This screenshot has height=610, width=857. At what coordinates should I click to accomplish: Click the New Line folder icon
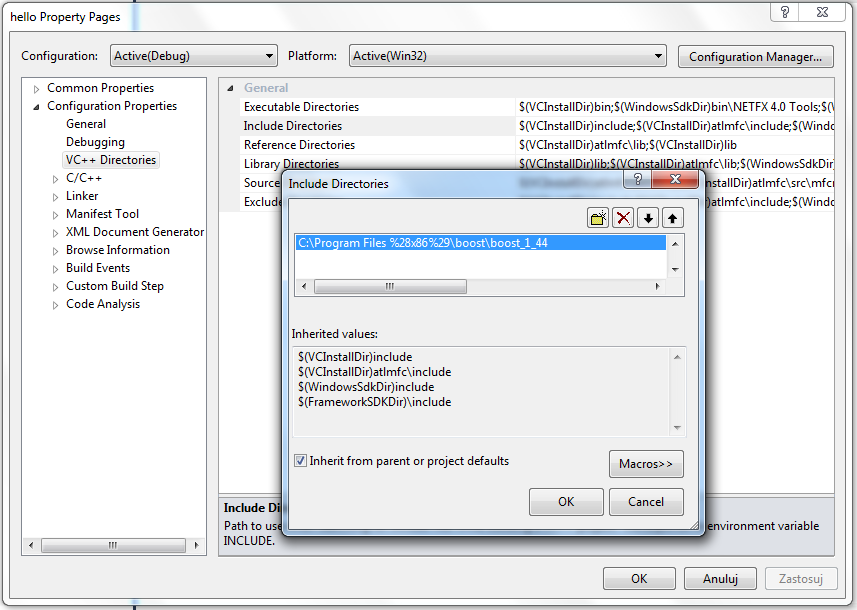pos(598,218)
